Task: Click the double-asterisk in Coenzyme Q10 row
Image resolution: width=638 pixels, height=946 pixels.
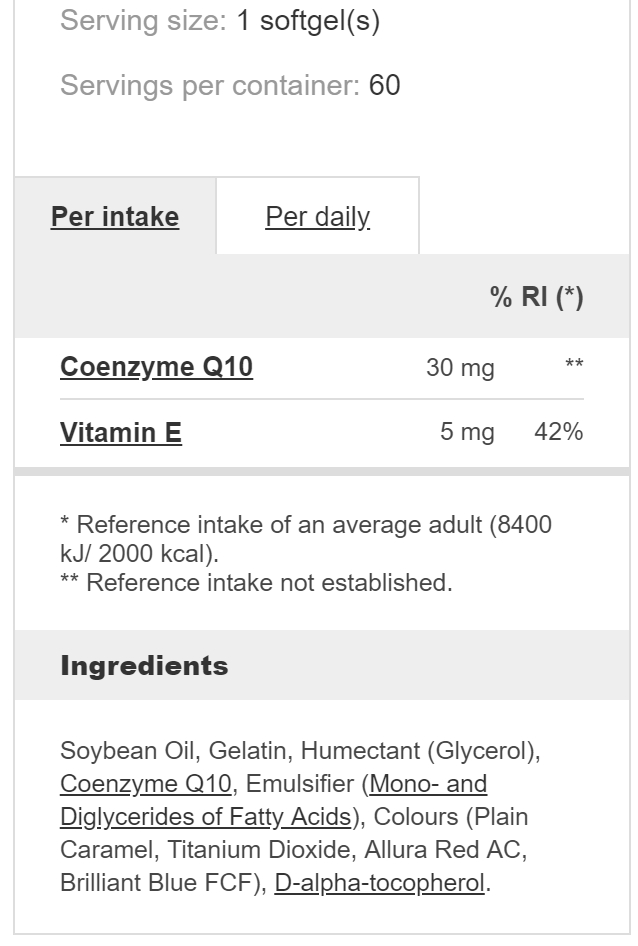Action: (574, 364)
